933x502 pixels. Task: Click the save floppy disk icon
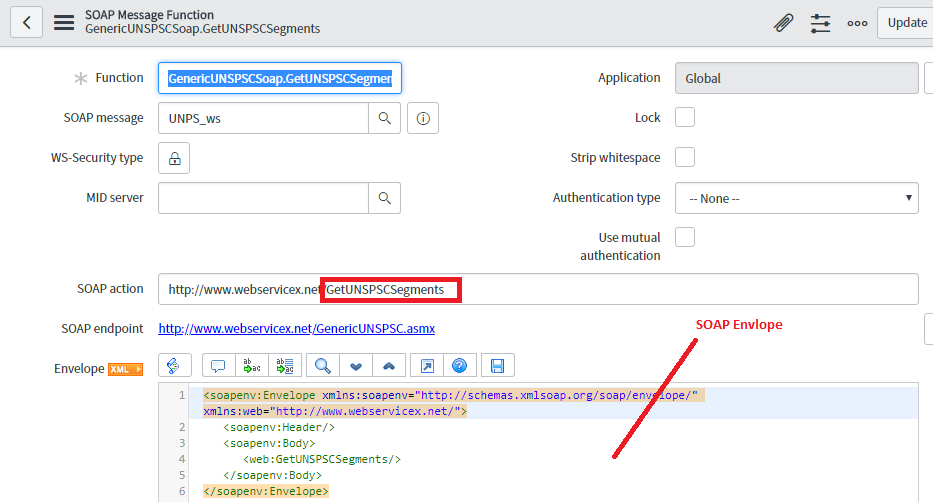(497, 366)
